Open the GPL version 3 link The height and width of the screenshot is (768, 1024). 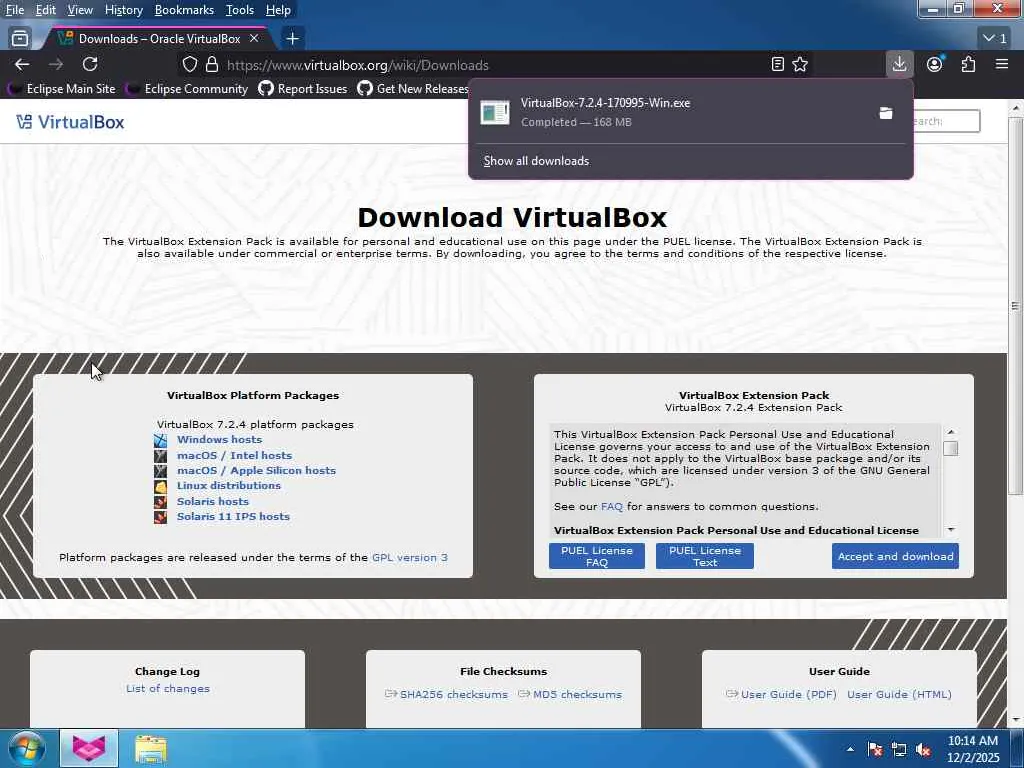pos(409,558)
